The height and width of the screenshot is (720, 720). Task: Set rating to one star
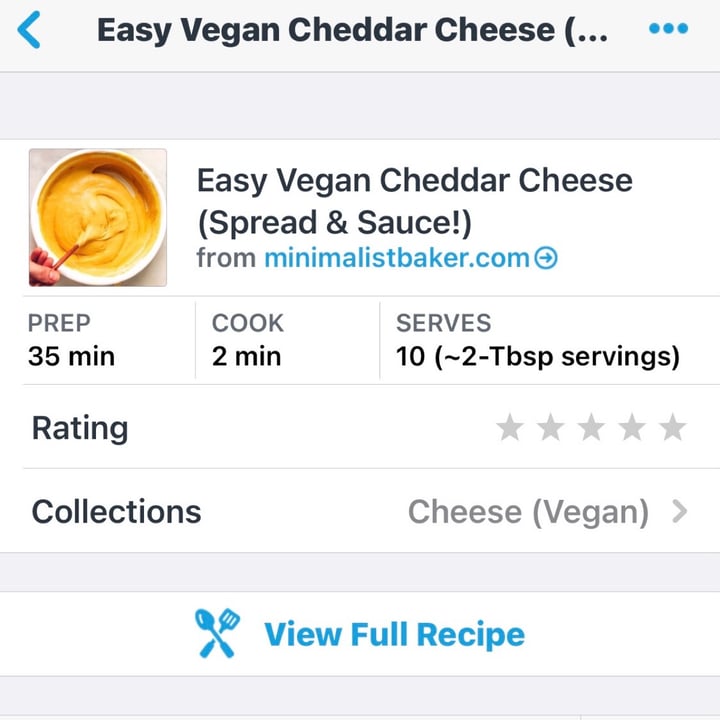(510, 427)
